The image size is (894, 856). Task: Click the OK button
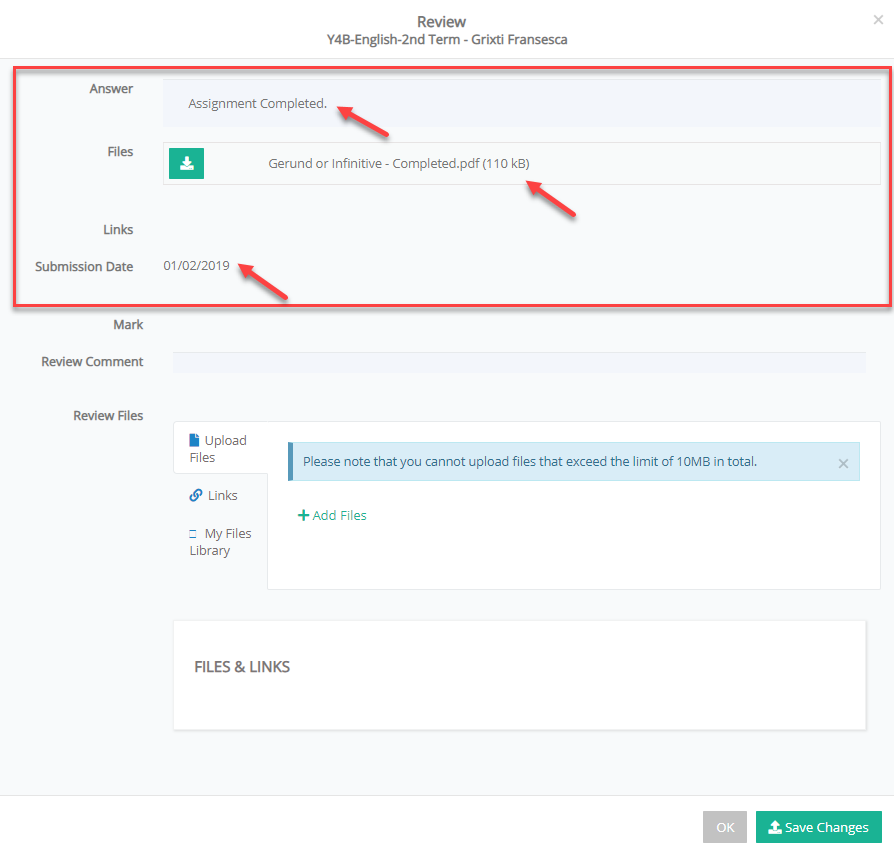(725, 827)
